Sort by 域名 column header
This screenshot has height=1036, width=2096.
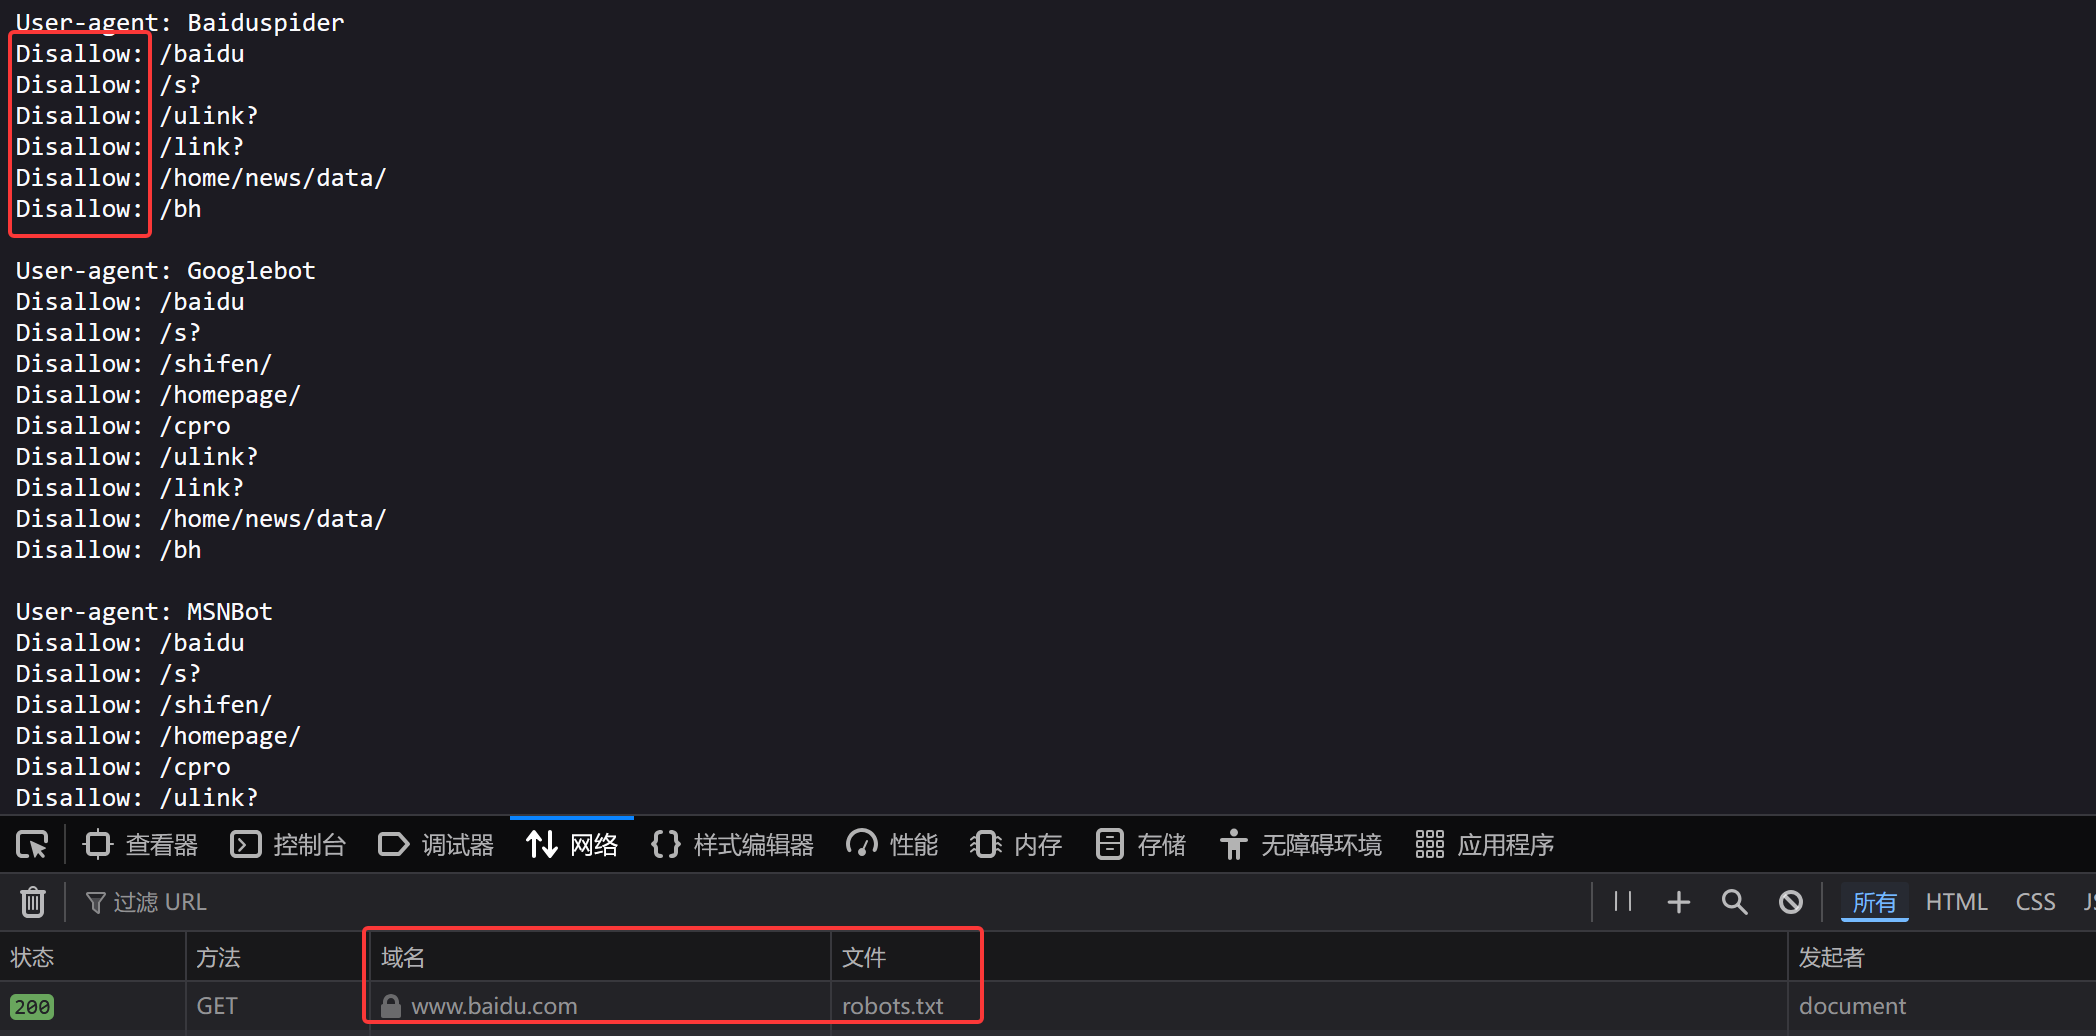coord(600,957)
